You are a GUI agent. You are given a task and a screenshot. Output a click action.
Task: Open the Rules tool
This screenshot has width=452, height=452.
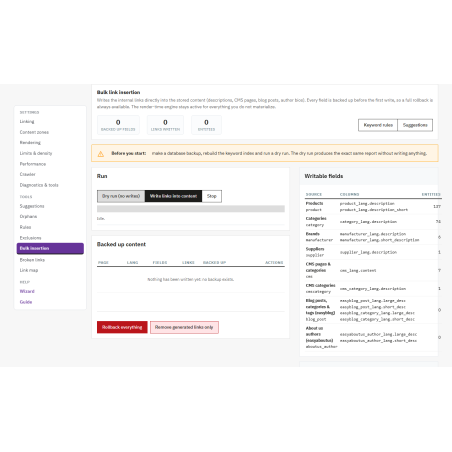(25, 227)
